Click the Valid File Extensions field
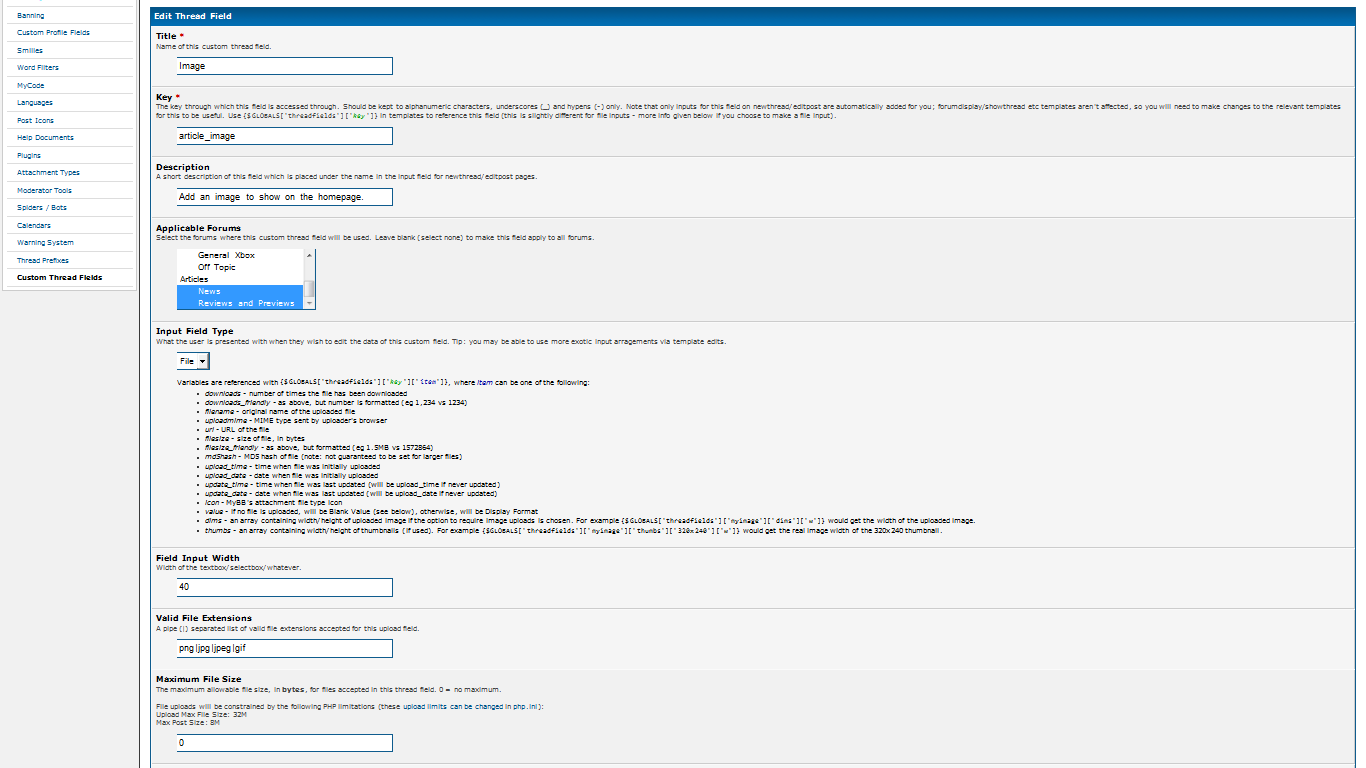The width and height of the screenshot is (1366, 768). click(x=285, y=648)
